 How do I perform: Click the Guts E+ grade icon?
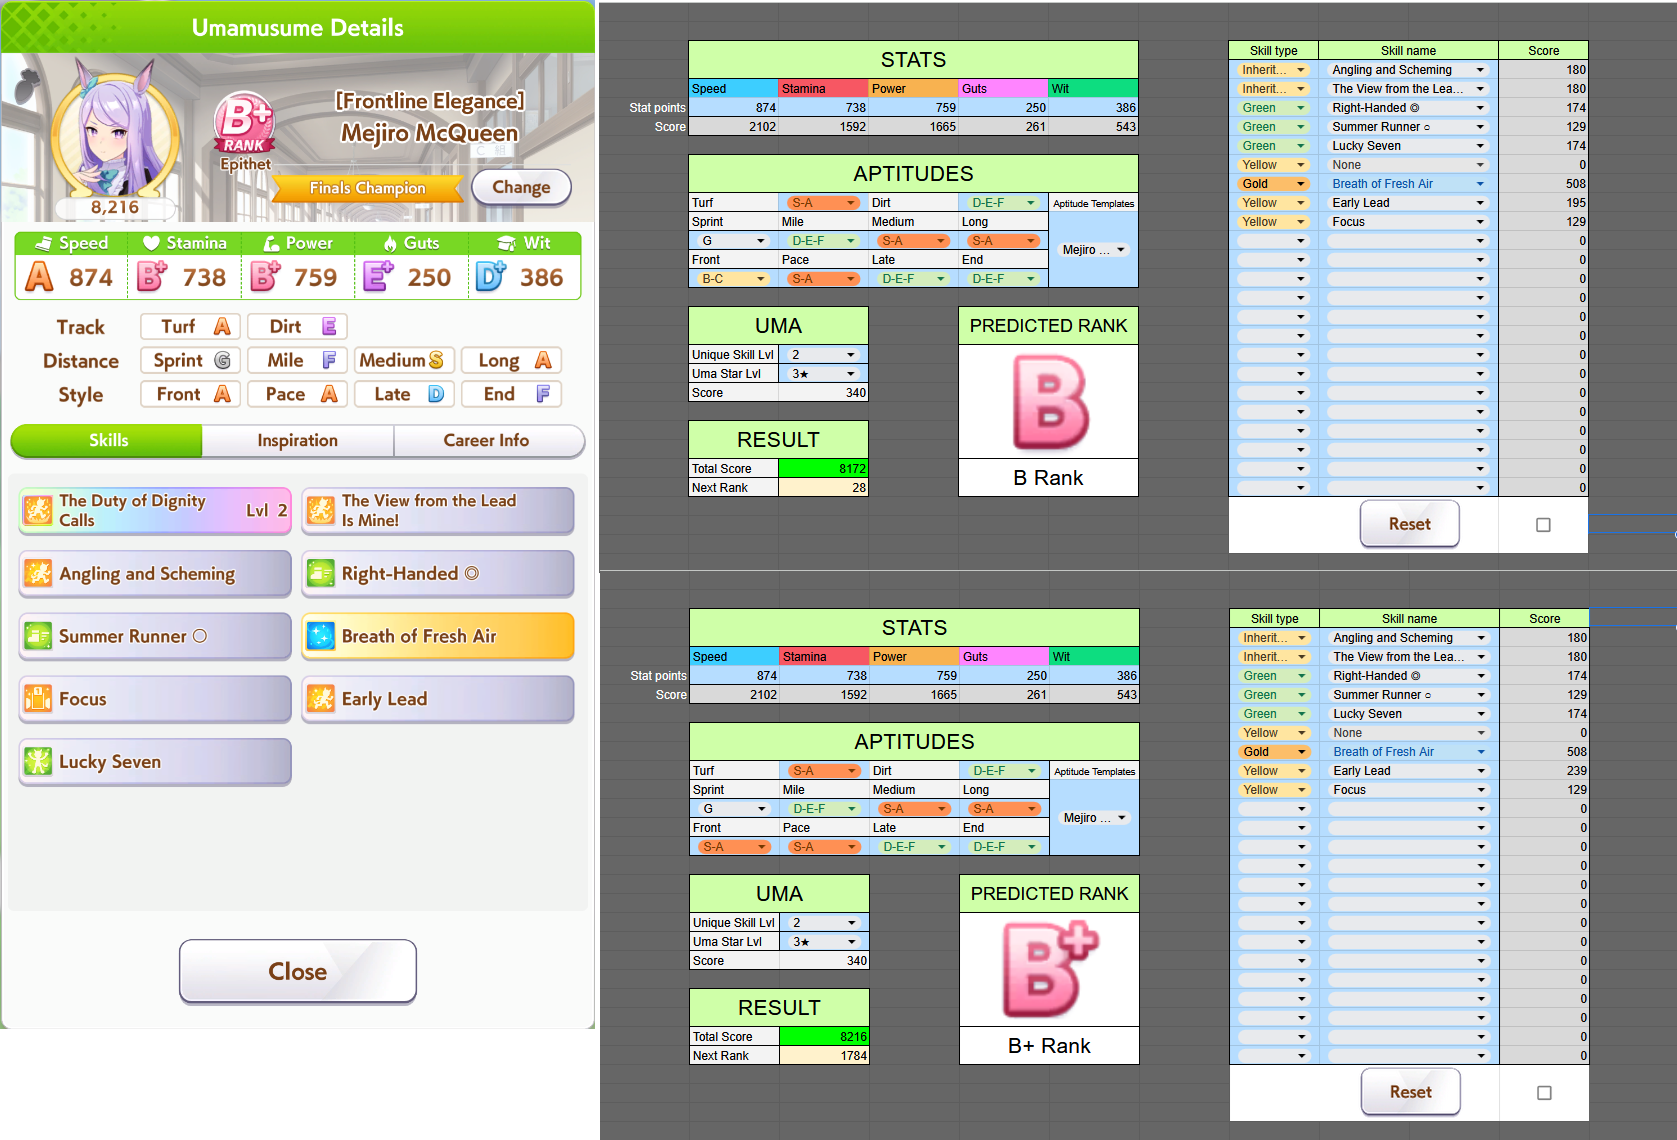(x=378, y=277)
